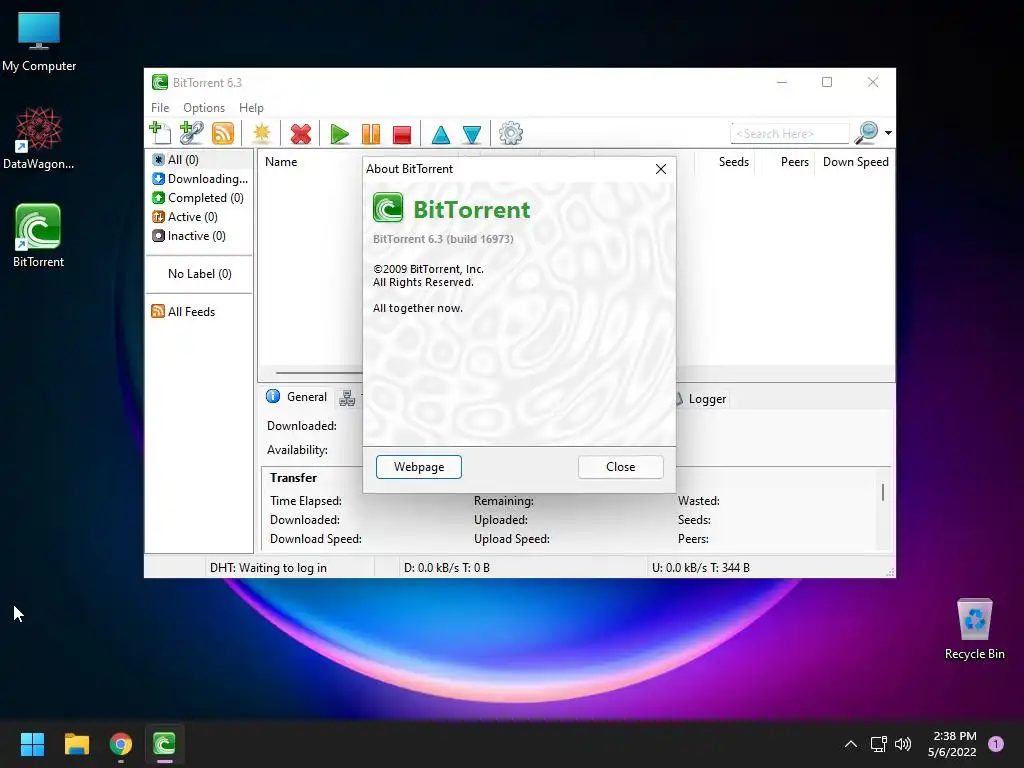Click the download speed status 'D: 0.0 kB/s'
Screen dimensions: 1024x768
coord(447,568)
